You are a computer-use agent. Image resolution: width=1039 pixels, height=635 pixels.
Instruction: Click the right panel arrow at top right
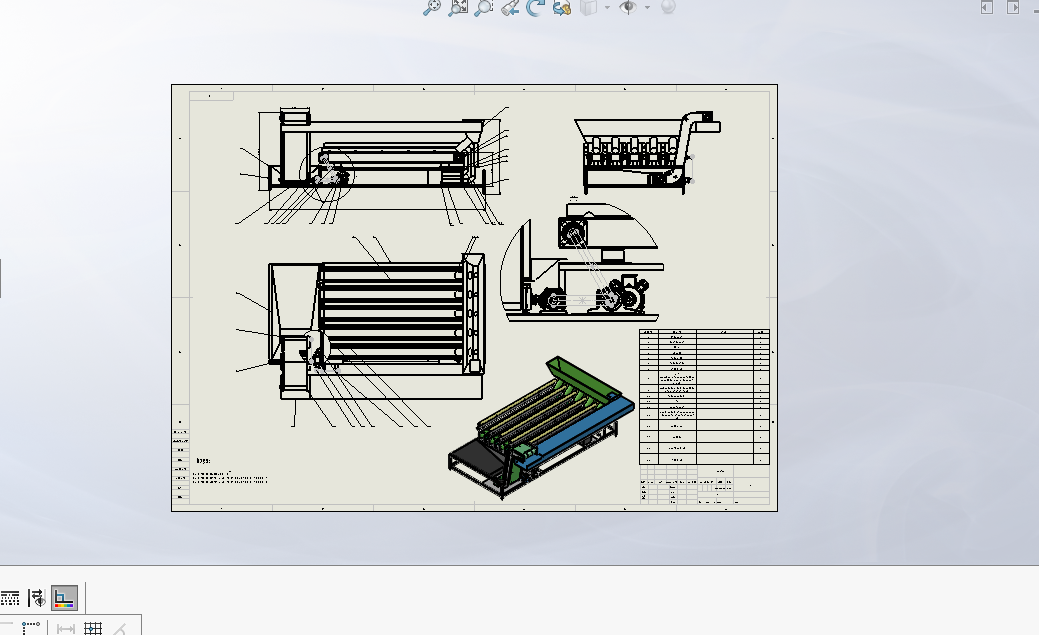(1012, 7)
